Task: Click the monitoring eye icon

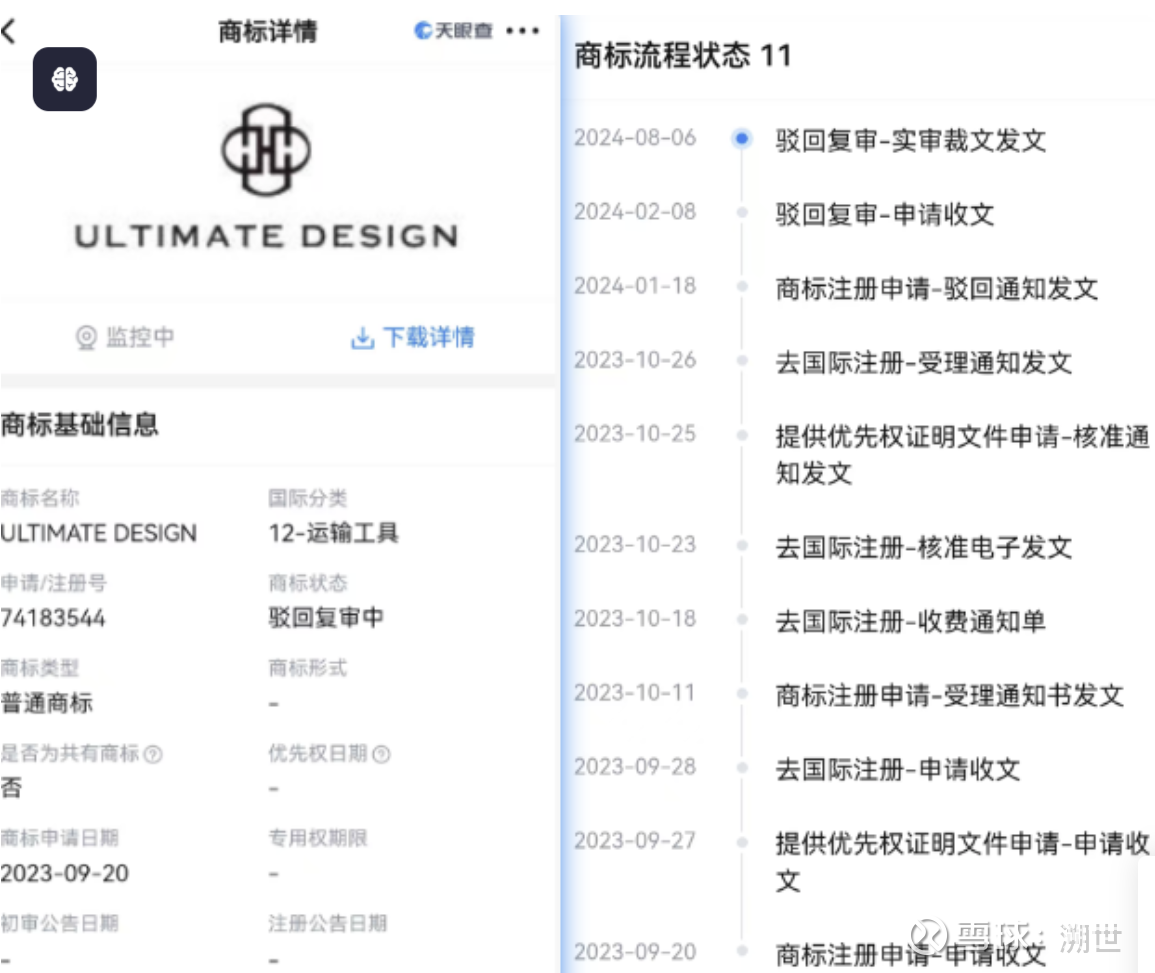Action: tap(86, 337)
